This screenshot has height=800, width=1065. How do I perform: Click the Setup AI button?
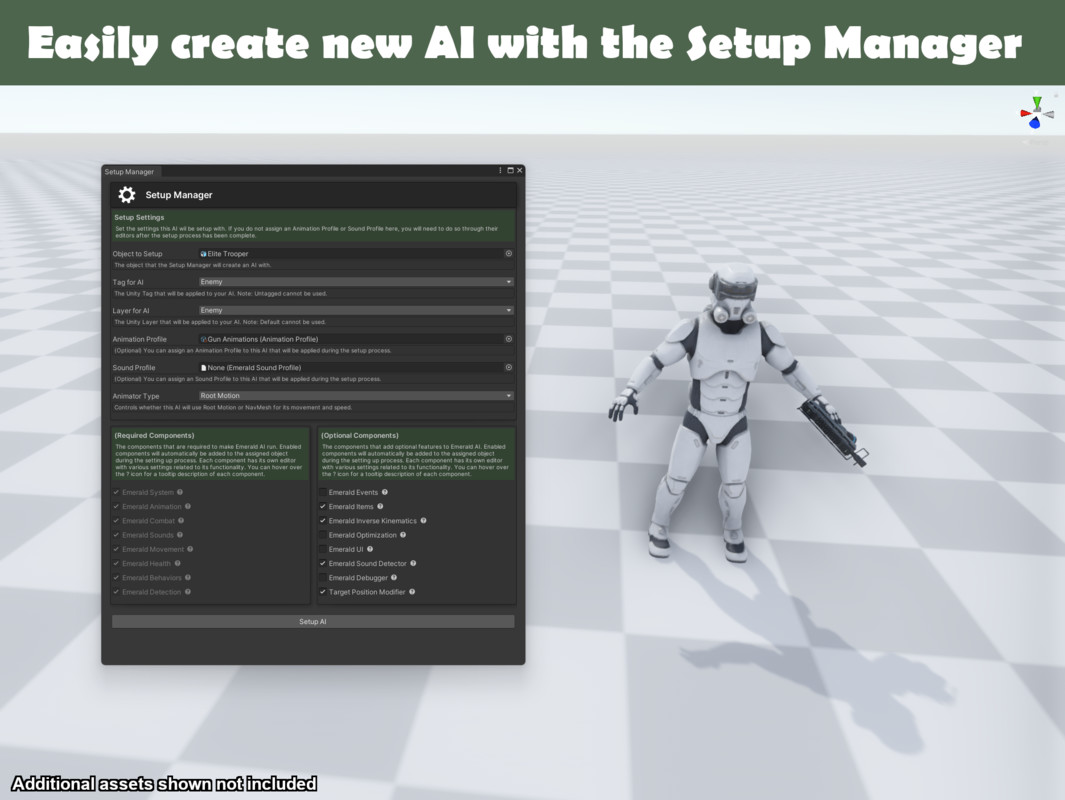(x=313, y=621)
